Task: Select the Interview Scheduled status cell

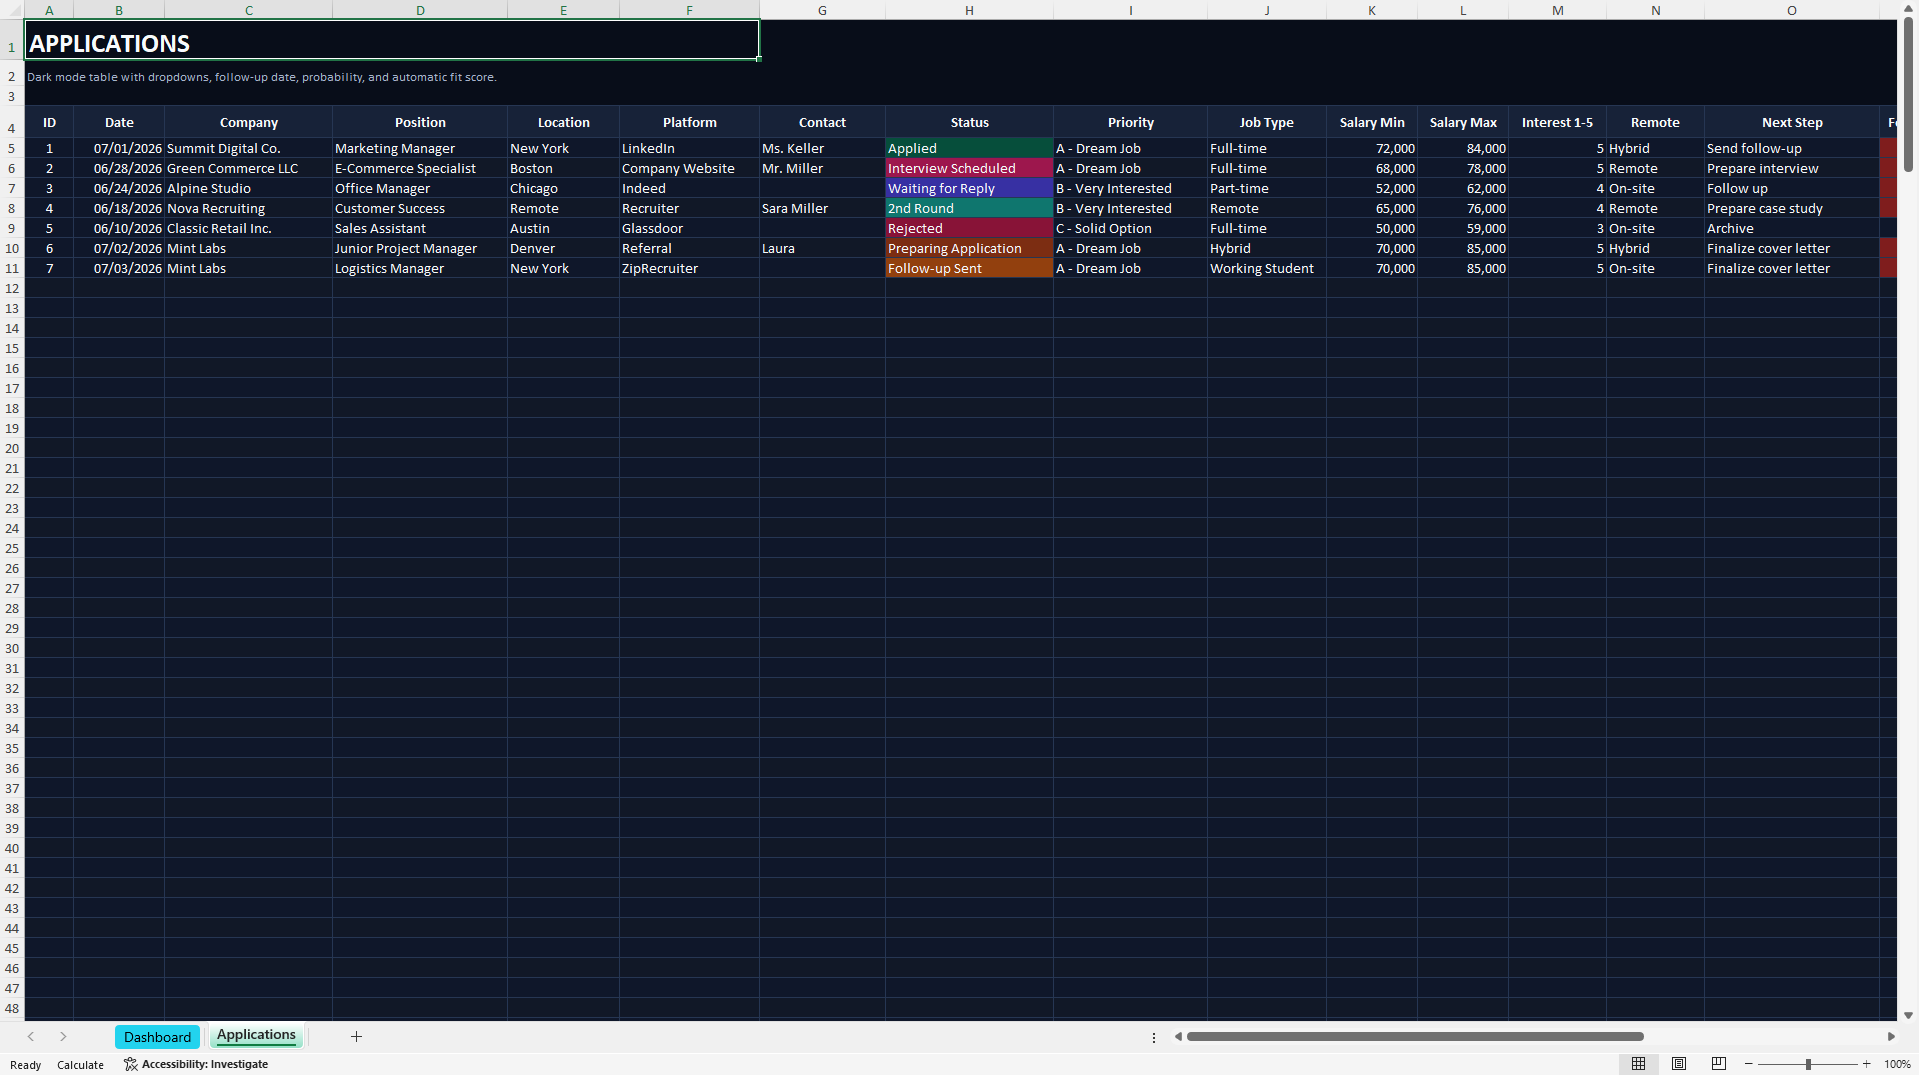Action: click(969, 168)
